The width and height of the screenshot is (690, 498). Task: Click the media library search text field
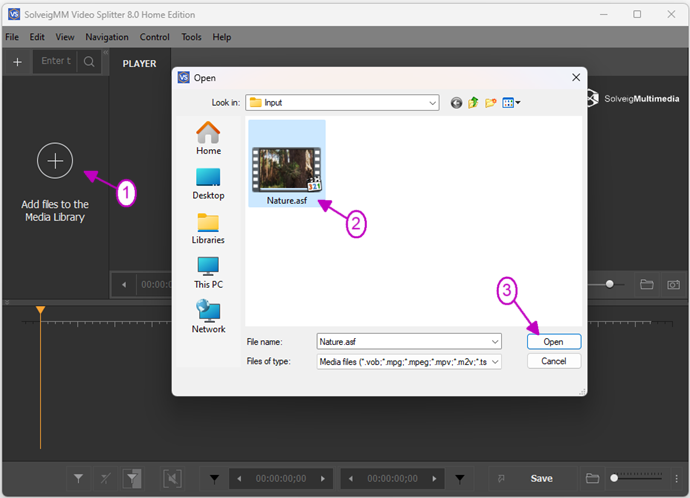pyautogui.click(x=55, y=61)
